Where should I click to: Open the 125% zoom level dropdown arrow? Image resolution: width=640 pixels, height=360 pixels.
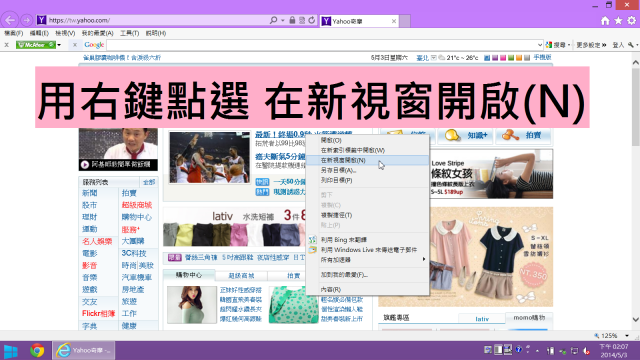(x=627, y=336)
